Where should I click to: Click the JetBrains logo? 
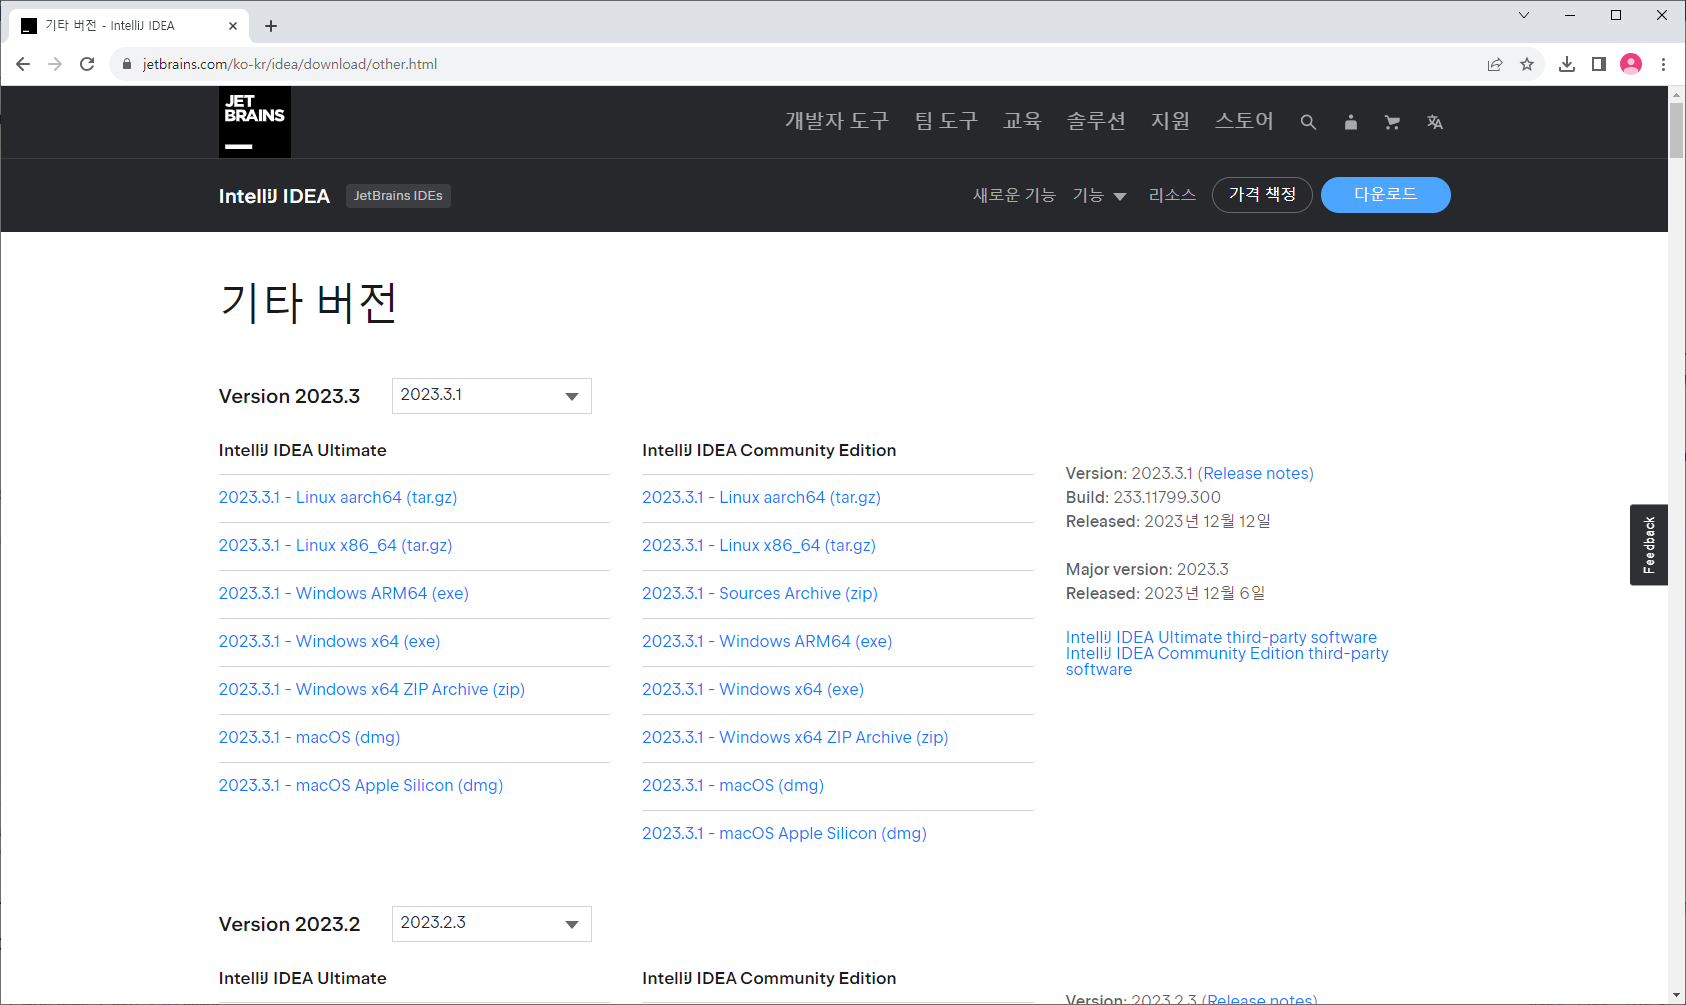tap(255, 122)
